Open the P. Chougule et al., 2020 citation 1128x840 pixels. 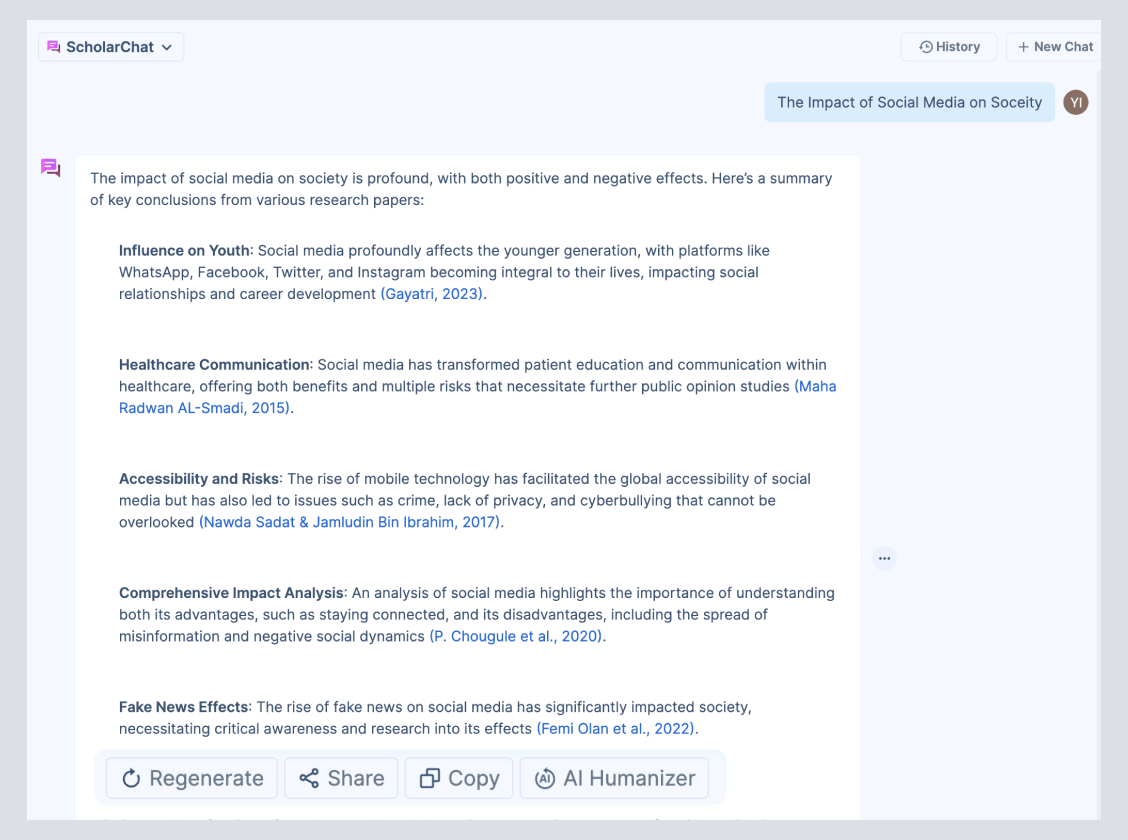click(517, 636)
